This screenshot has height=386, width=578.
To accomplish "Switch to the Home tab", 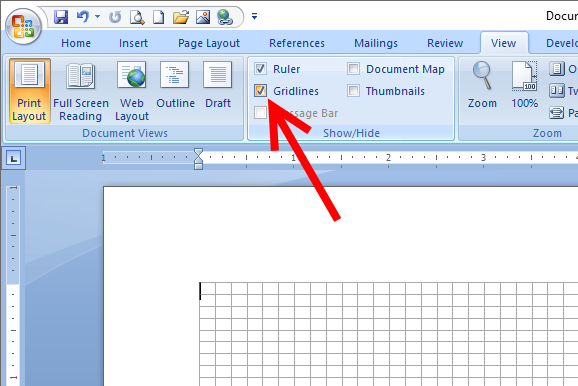I will [76, 43].
